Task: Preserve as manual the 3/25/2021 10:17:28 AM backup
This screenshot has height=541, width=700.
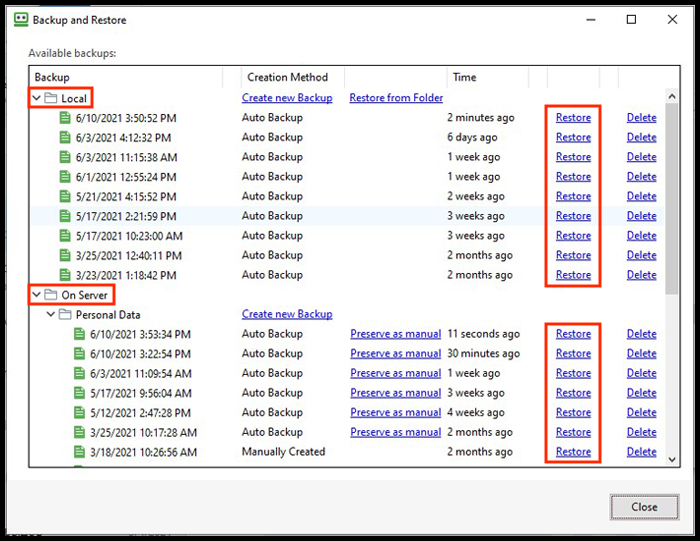Action: [x=396, y=432]
